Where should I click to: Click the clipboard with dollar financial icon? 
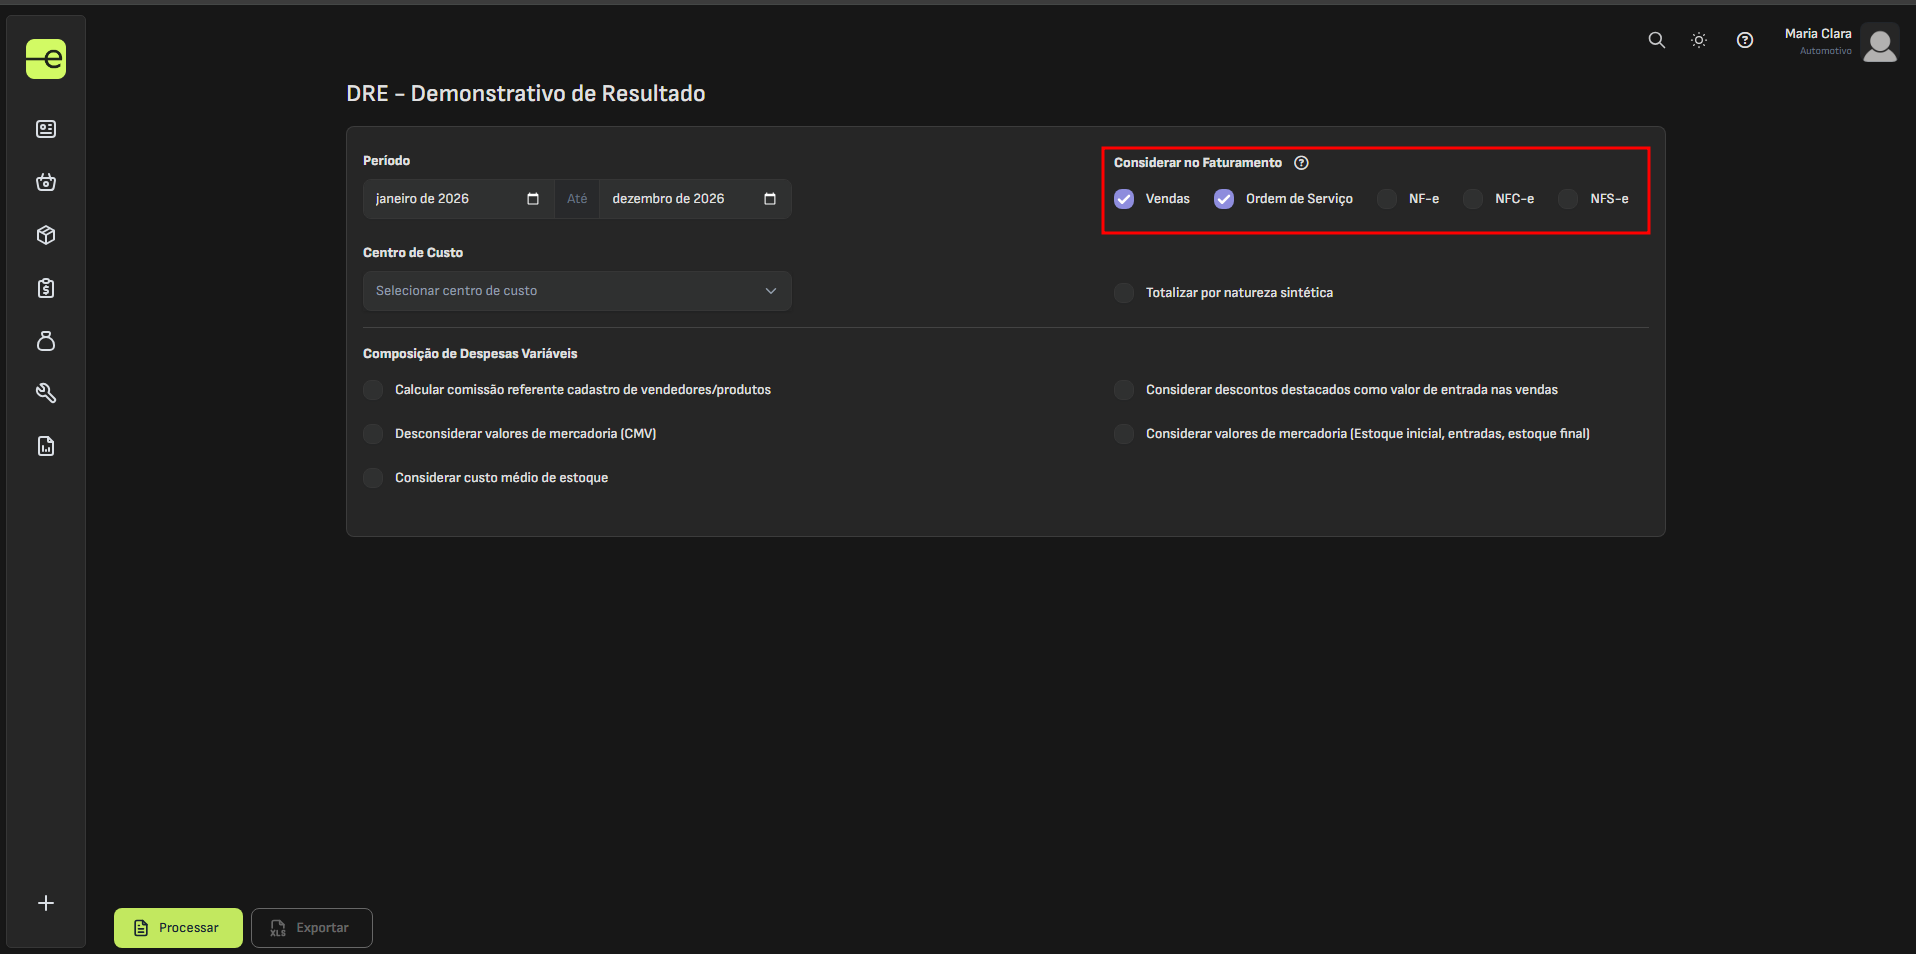coord(46,288)
